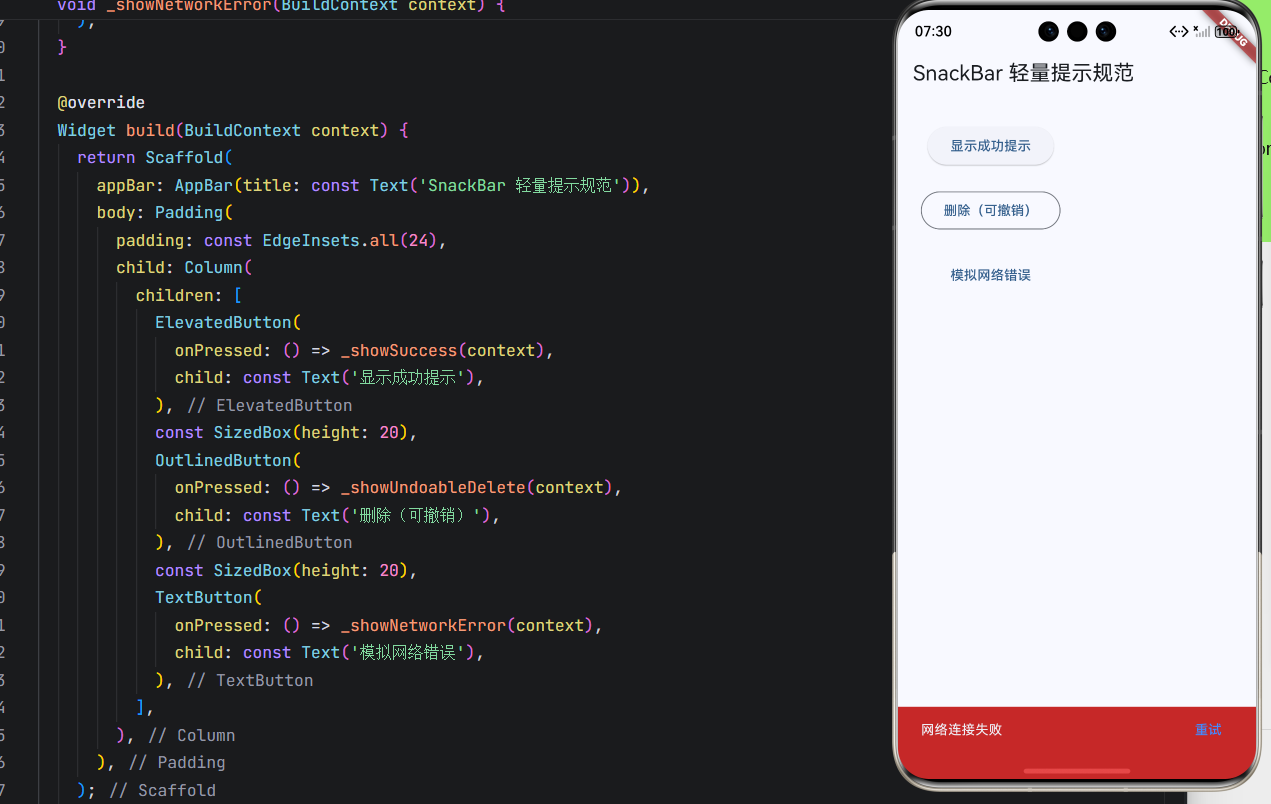Click the @override annotation in the code
Screen dimensions: 1271x804
101,103
